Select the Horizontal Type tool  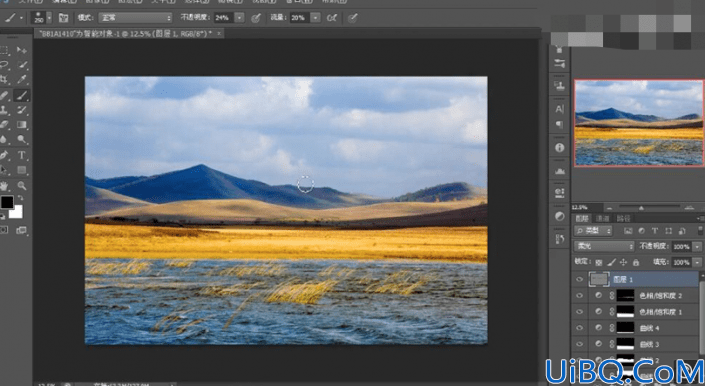(x=22, y=155)
